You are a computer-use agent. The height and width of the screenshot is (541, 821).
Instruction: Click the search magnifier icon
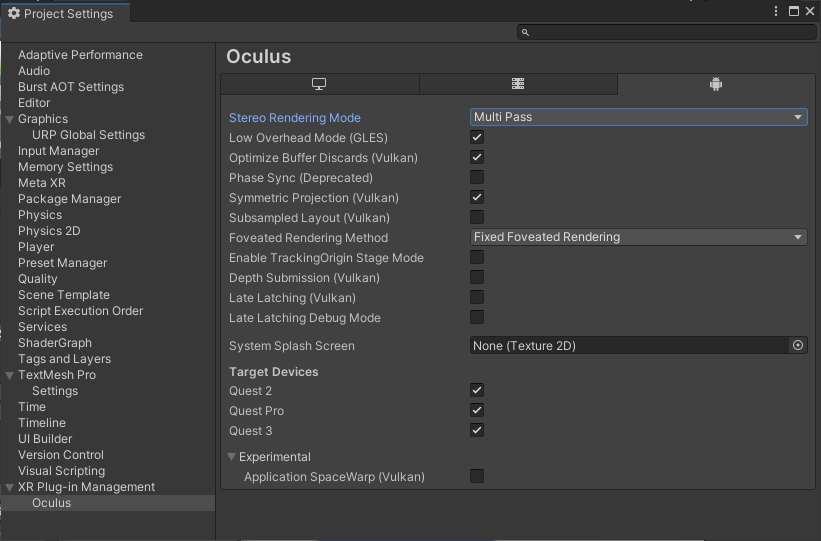click(525, 33)
